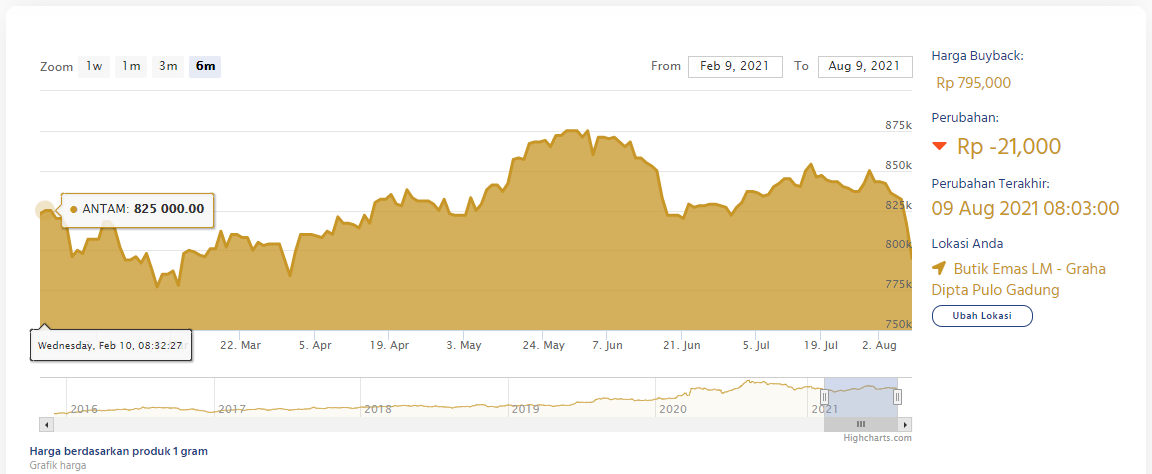Click the navigator scrollbar thumb

point(861,424)
